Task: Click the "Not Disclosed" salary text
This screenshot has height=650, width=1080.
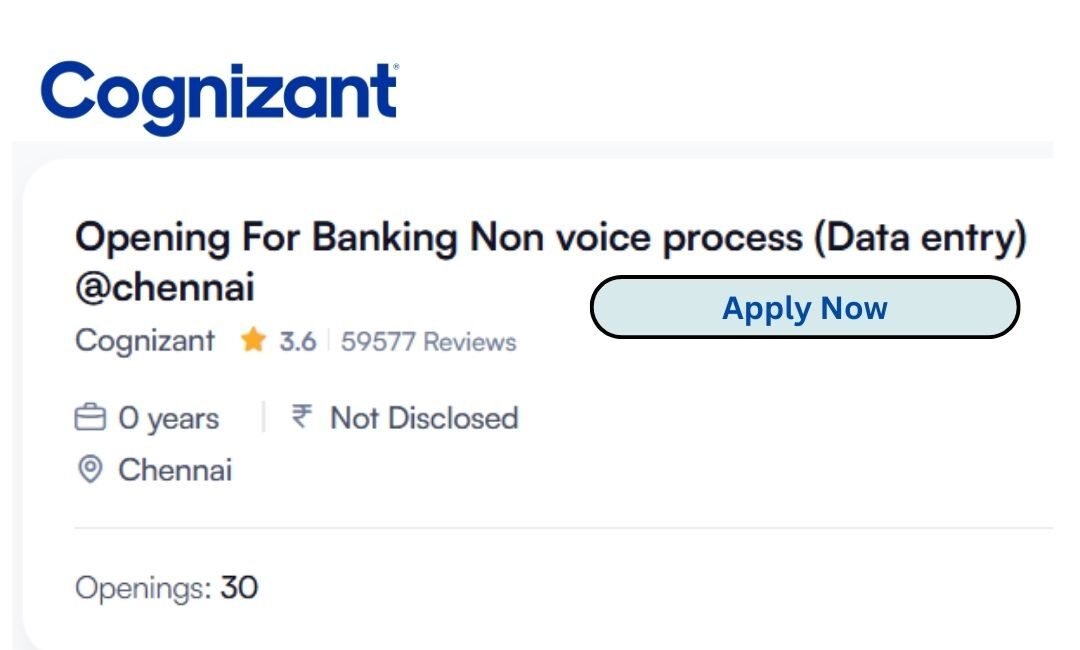Action: click(x=424, y=418)
